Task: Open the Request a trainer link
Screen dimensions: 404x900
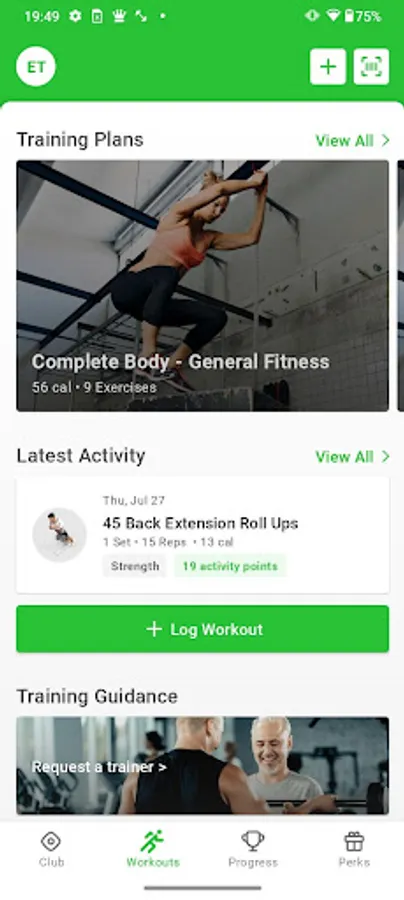Action: (x=99, y=767)
